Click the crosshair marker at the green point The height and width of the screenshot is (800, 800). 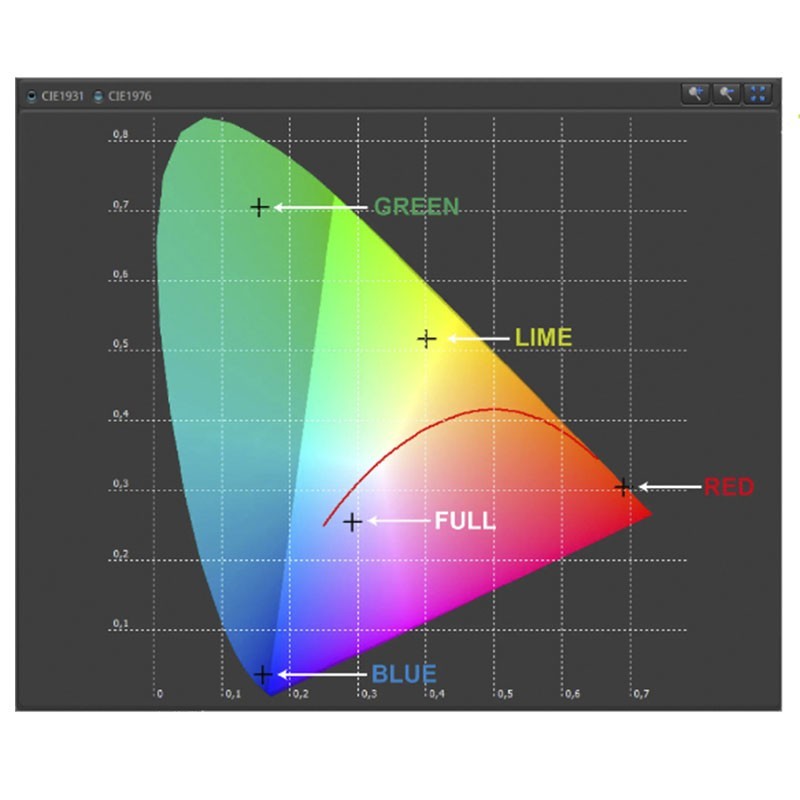(x=260, y=207)
